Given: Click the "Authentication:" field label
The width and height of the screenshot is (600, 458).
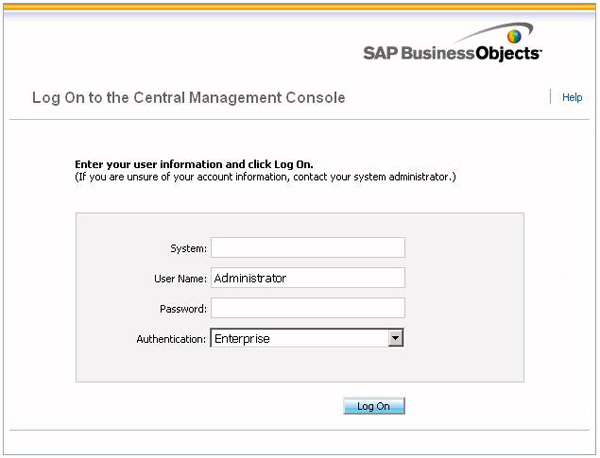Looking at the screenshot, I should coord(171,339).
